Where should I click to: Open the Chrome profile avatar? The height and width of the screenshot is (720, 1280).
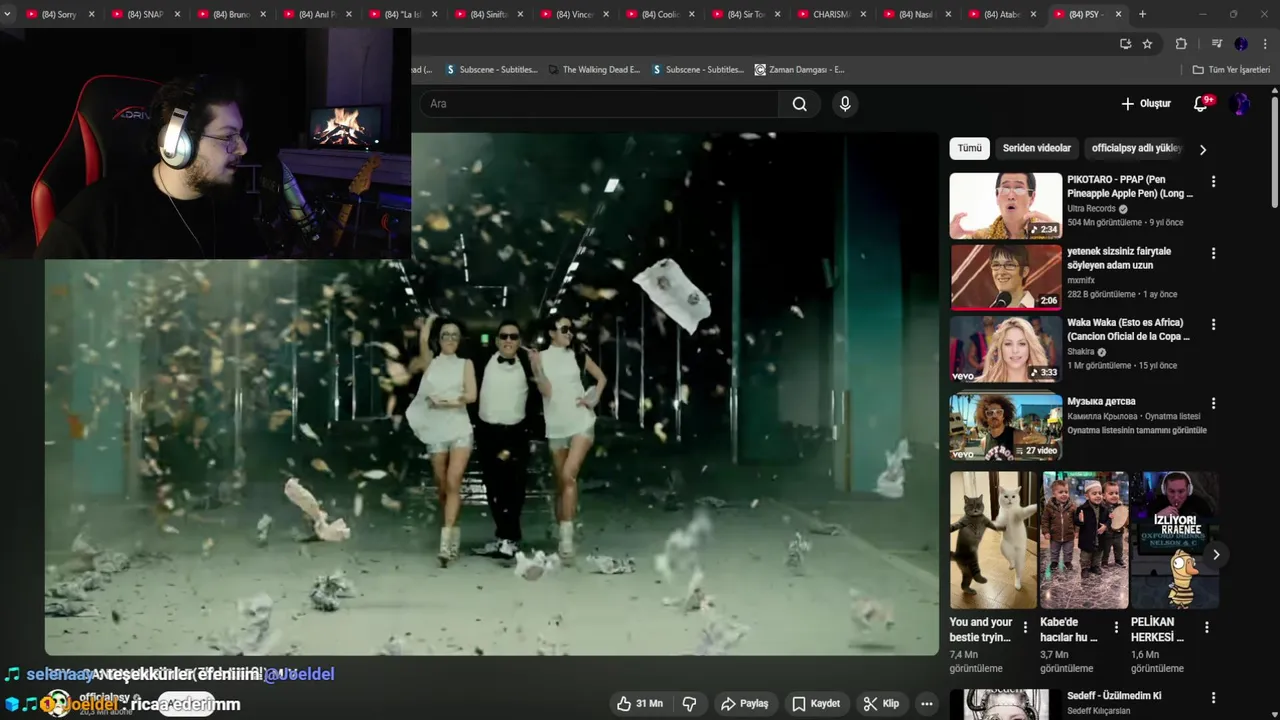click(1241, 44)
